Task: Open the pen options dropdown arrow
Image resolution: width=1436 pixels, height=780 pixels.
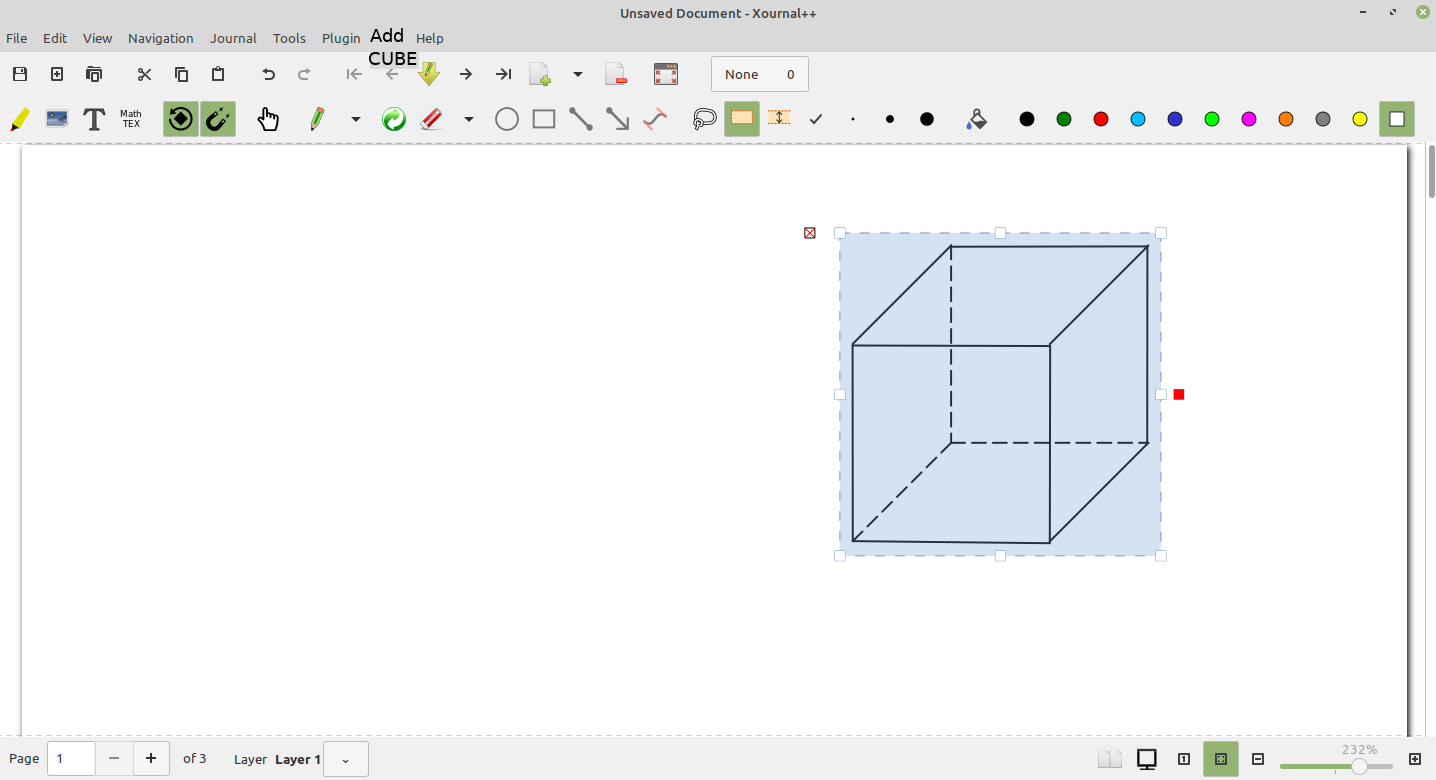Action: 356,118
